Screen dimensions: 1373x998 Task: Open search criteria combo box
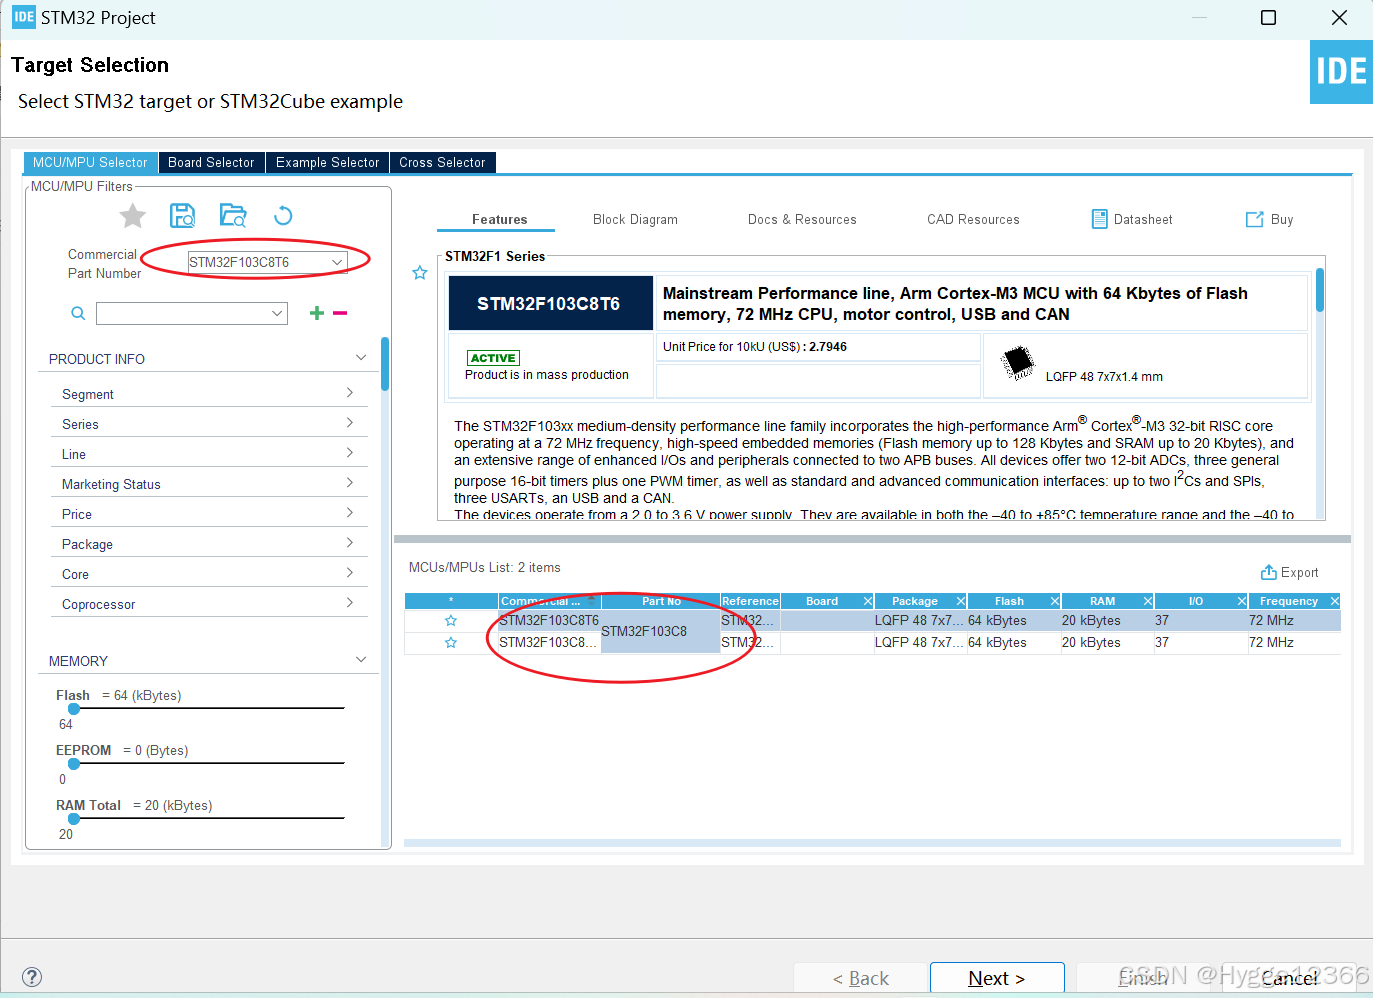[x=192, y=313]
